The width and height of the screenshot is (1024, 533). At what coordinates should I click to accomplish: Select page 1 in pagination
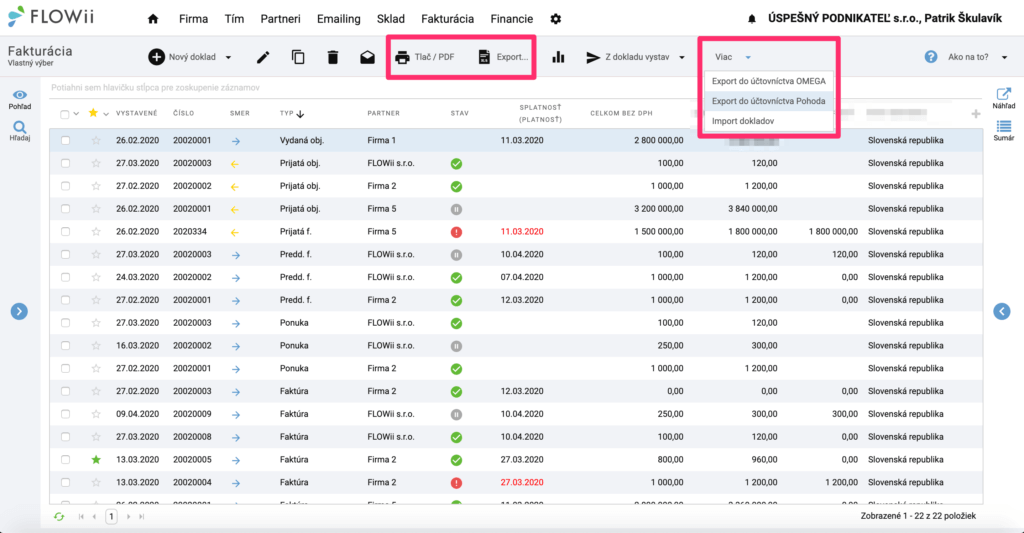[111, 517]
